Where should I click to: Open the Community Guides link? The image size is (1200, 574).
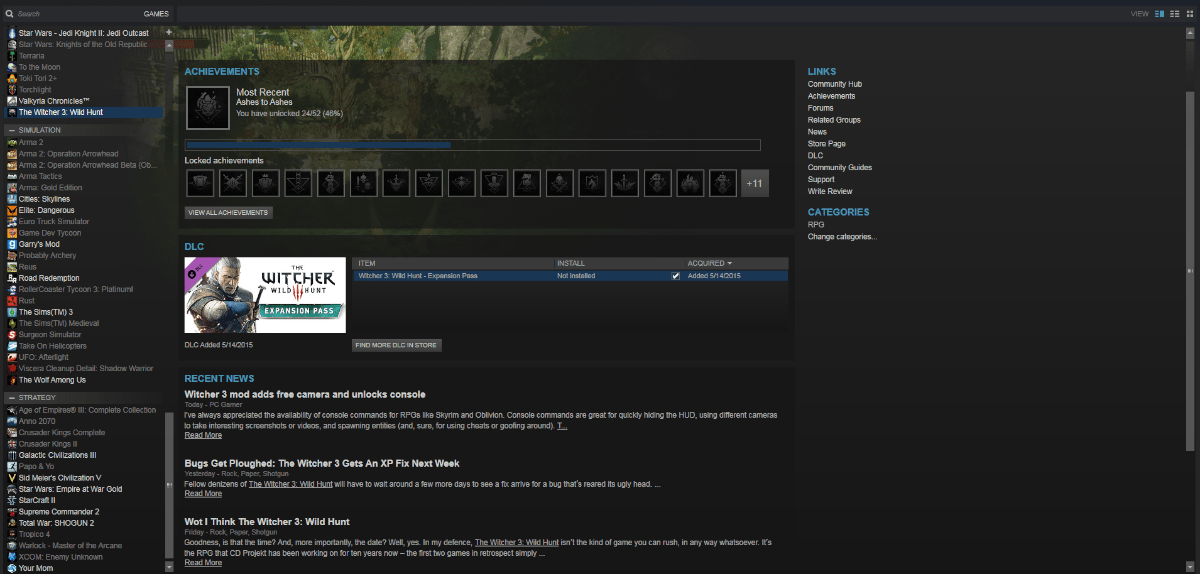[x=840, y=167]
